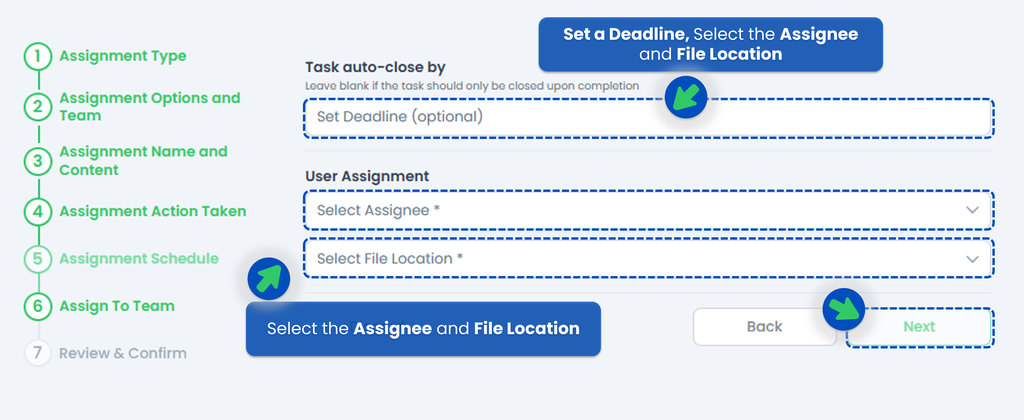This screenshot has width=1024, height=420.
Task: Click the step 4 number circle
Action: coord(37,211)
